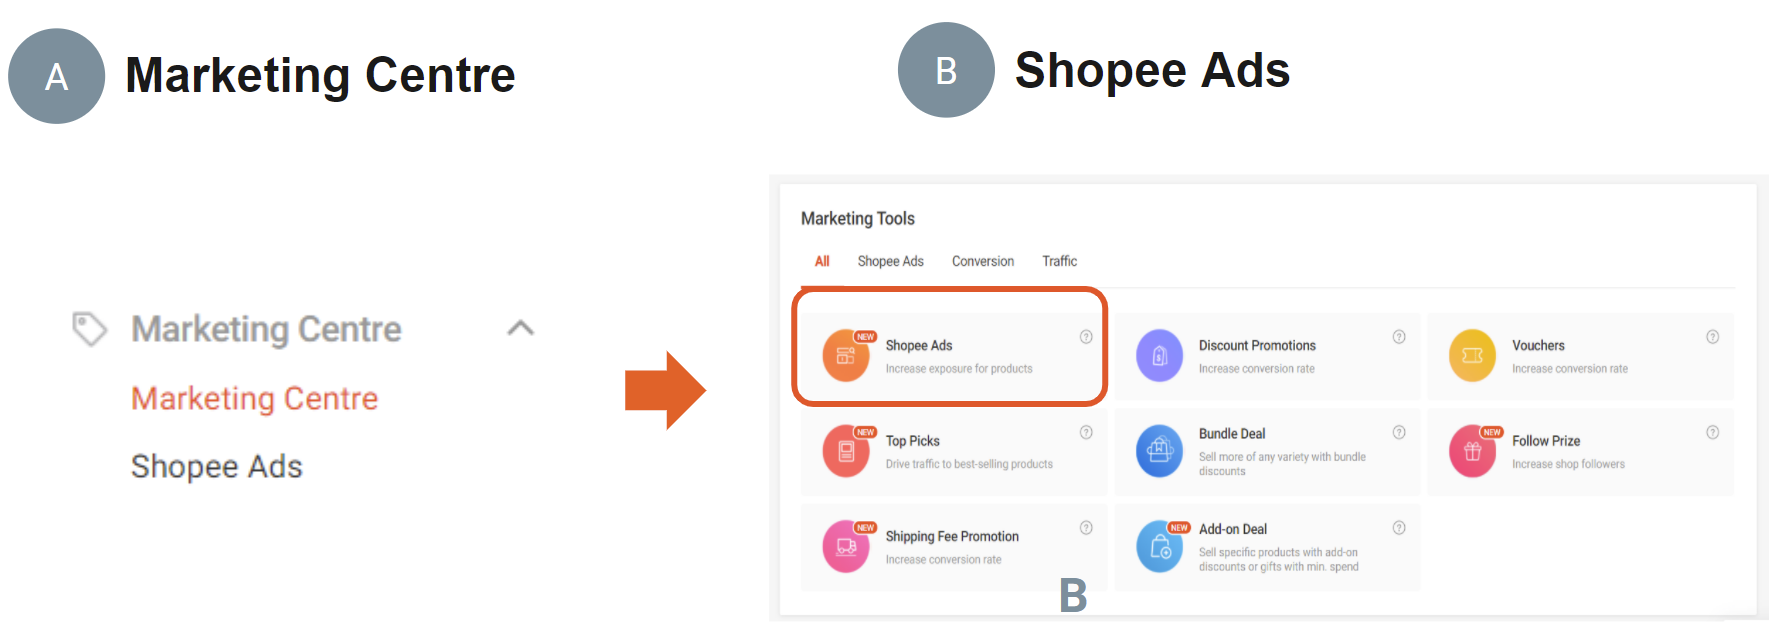This screenshot has height=630, width=1769.
Task: Select the yellow Vouchers ticket icon
Action: point(1472,355)
